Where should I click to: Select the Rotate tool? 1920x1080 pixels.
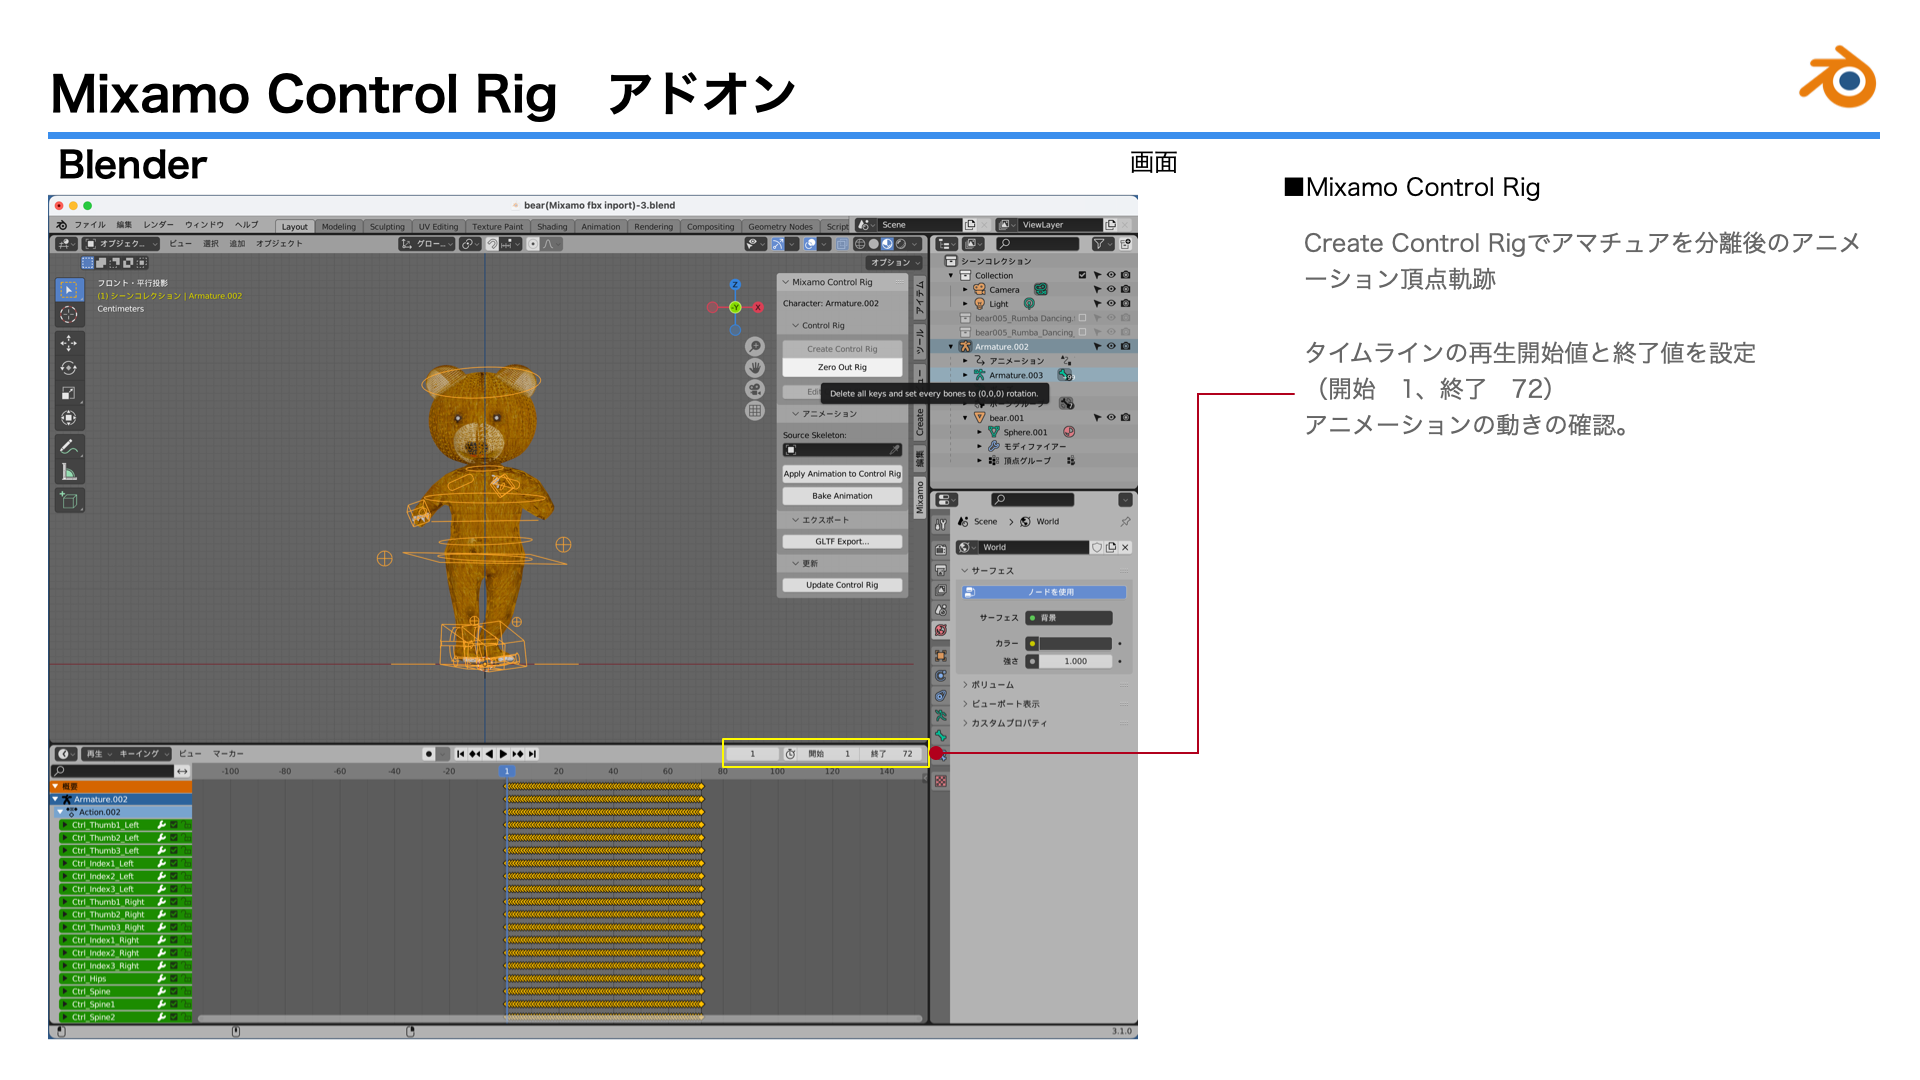click(69, 368)
